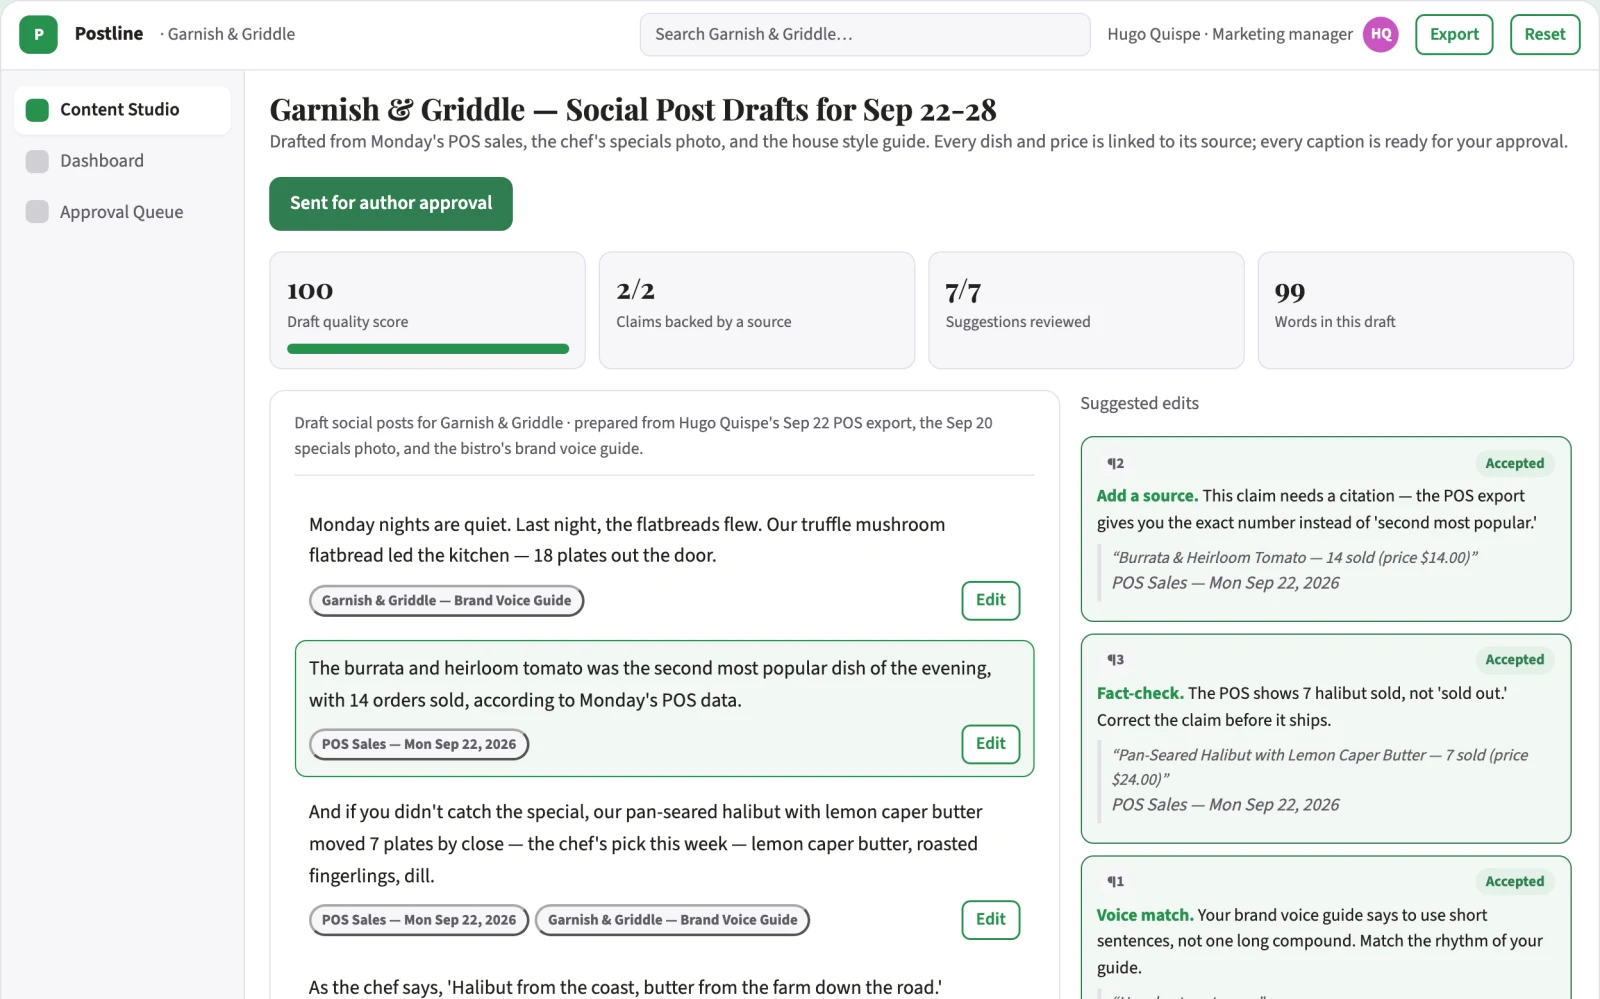Go to Dashboard in the sidebar
This screenshot has width=1600, height=999.
click(x=122, y=161)
